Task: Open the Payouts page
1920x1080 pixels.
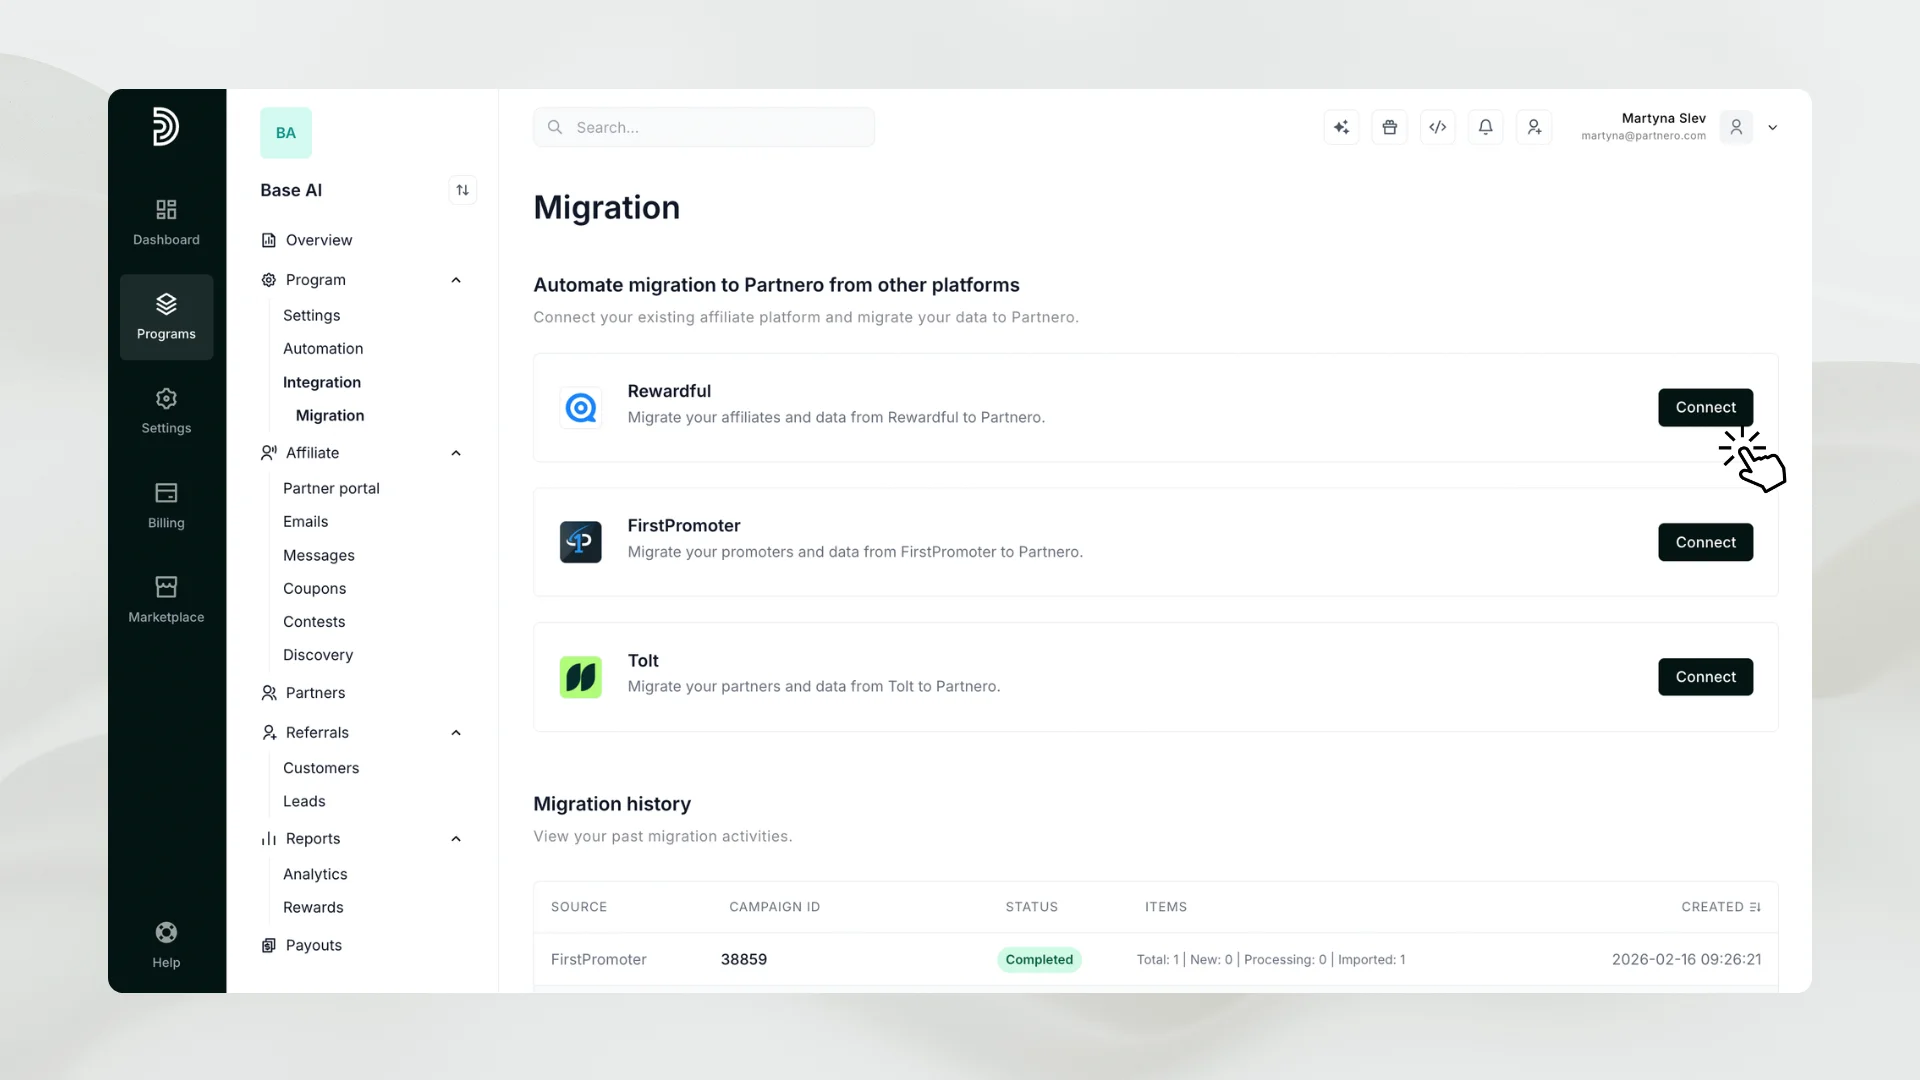Action: [301, 945]
